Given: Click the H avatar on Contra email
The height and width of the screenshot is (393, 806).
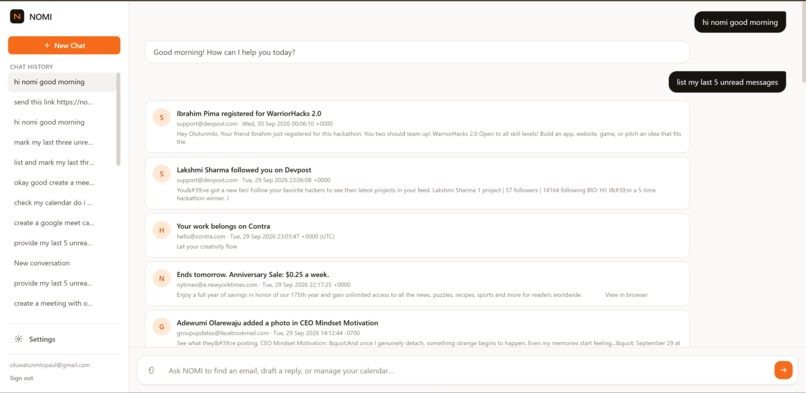Looking at the screenshot, I should click(x=161, y=230).
